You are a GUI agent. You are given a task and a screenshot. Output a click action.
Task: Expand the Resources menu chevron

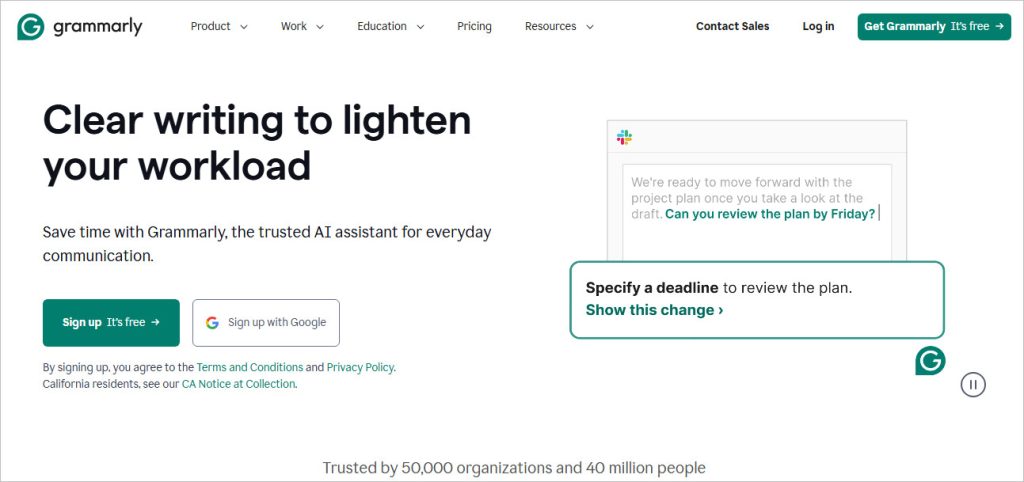point(589,27)
